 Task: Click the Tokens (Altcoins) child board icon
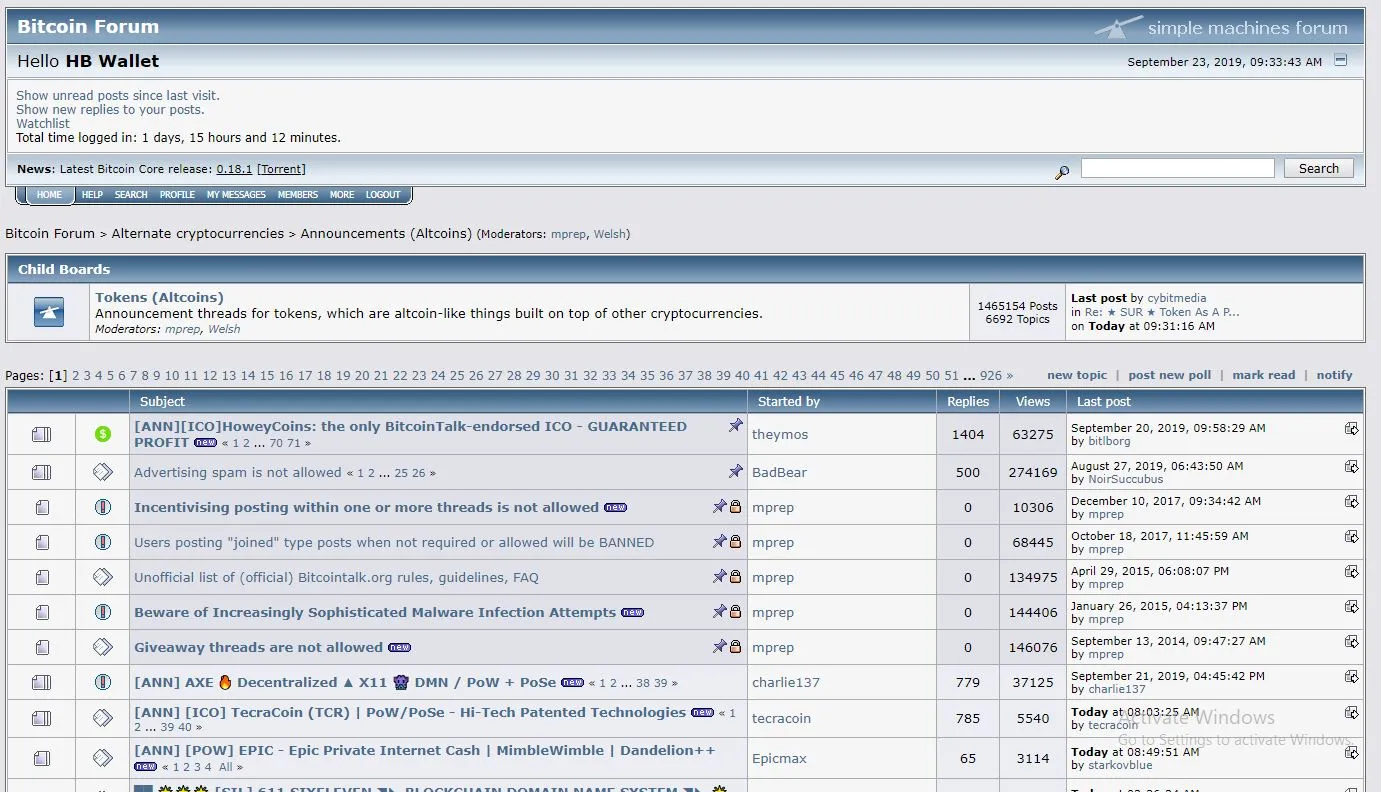pyautogui.click(x=47, y=312)
